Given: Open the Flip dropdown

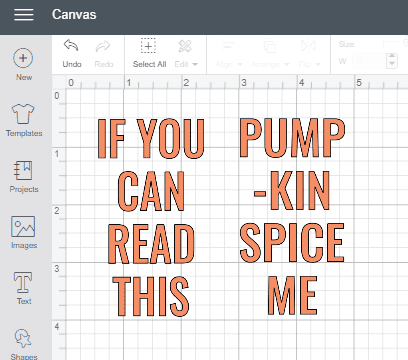Looking at the screenshot, I should tap(309, 54).
